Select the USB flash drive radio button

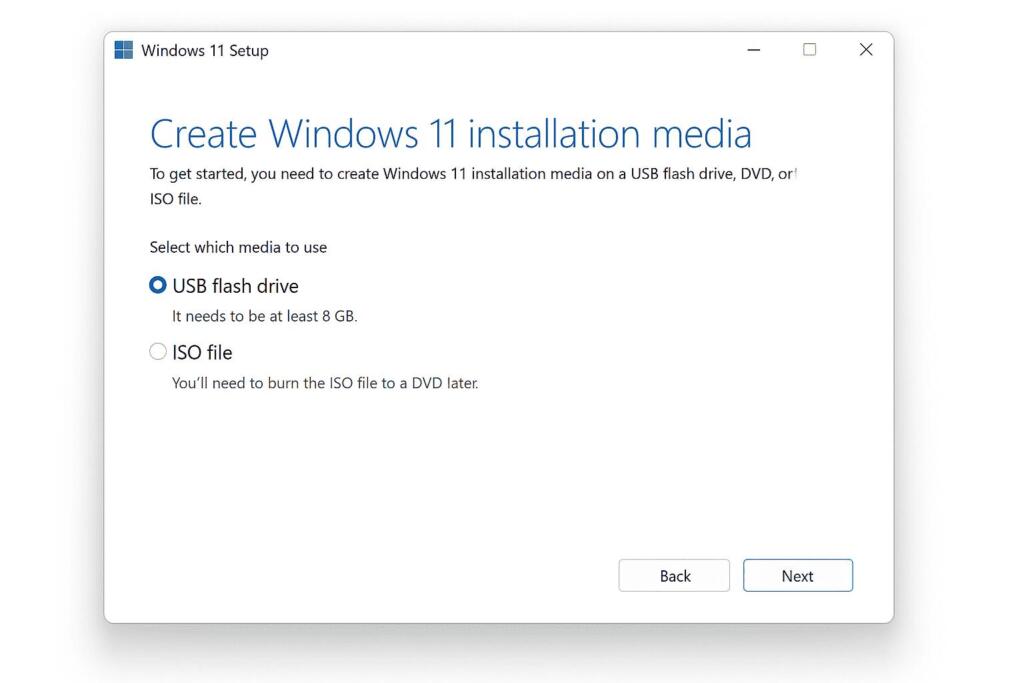157,285
